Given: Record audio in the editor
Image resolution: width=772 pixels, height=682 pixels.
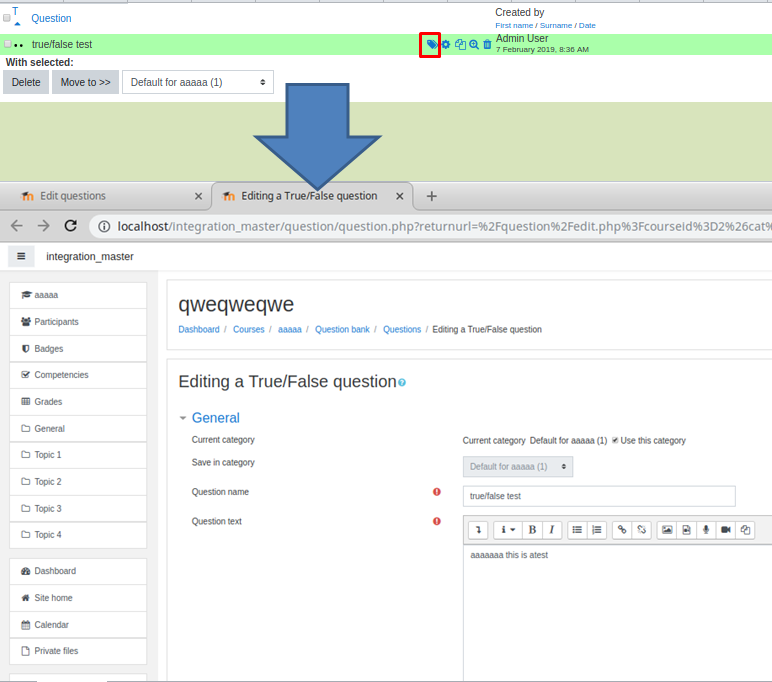Looking at the screenshot, I should click(x=706, y=530).
